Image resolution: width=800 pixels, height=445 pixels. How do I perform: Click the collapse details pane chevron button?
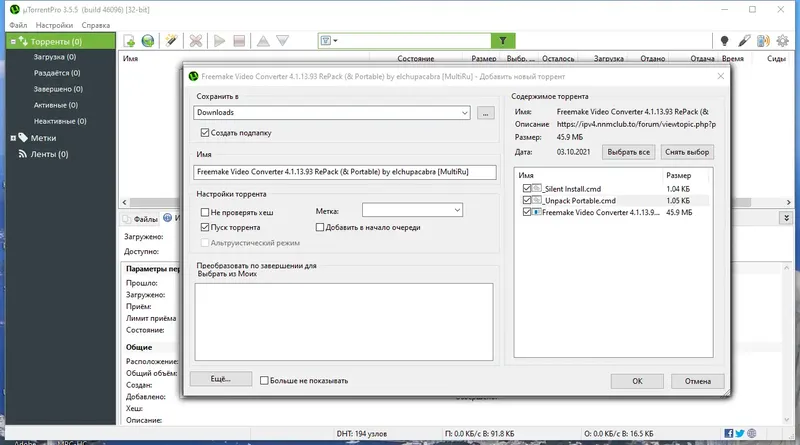[786, 218]
